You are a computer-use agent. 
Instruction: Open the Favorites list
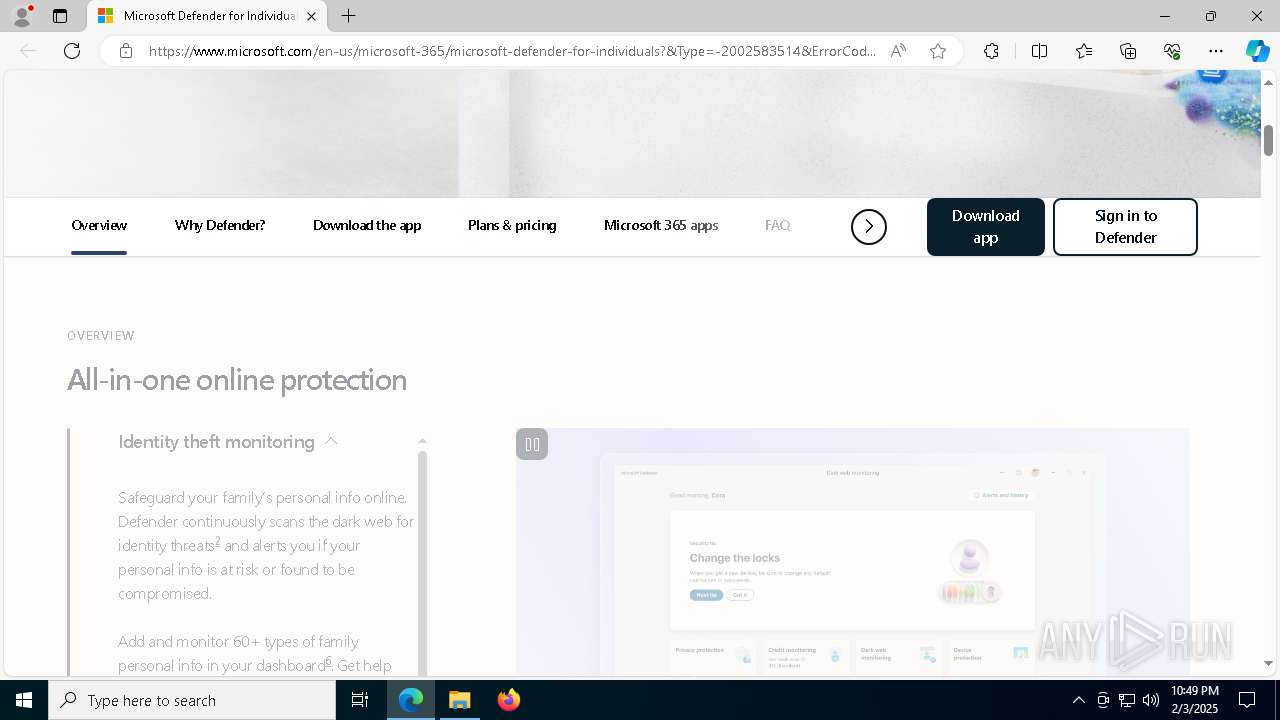click(1084, 51)
